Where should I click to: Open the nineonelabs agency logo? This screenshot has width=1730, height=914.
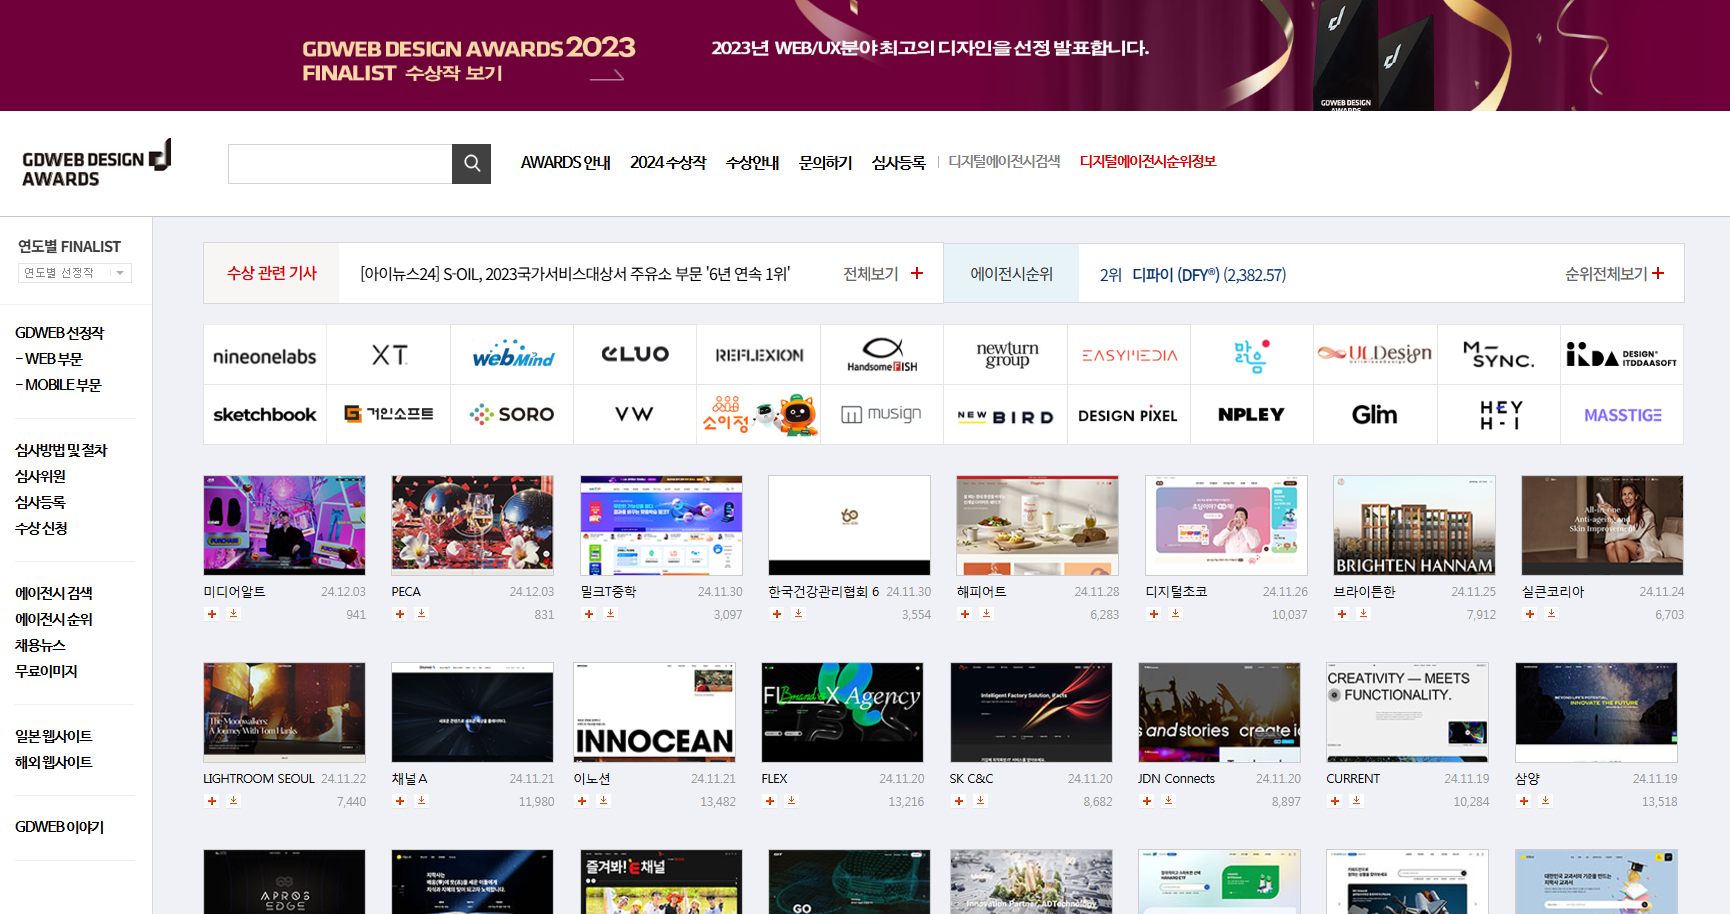tap(265, 356)
